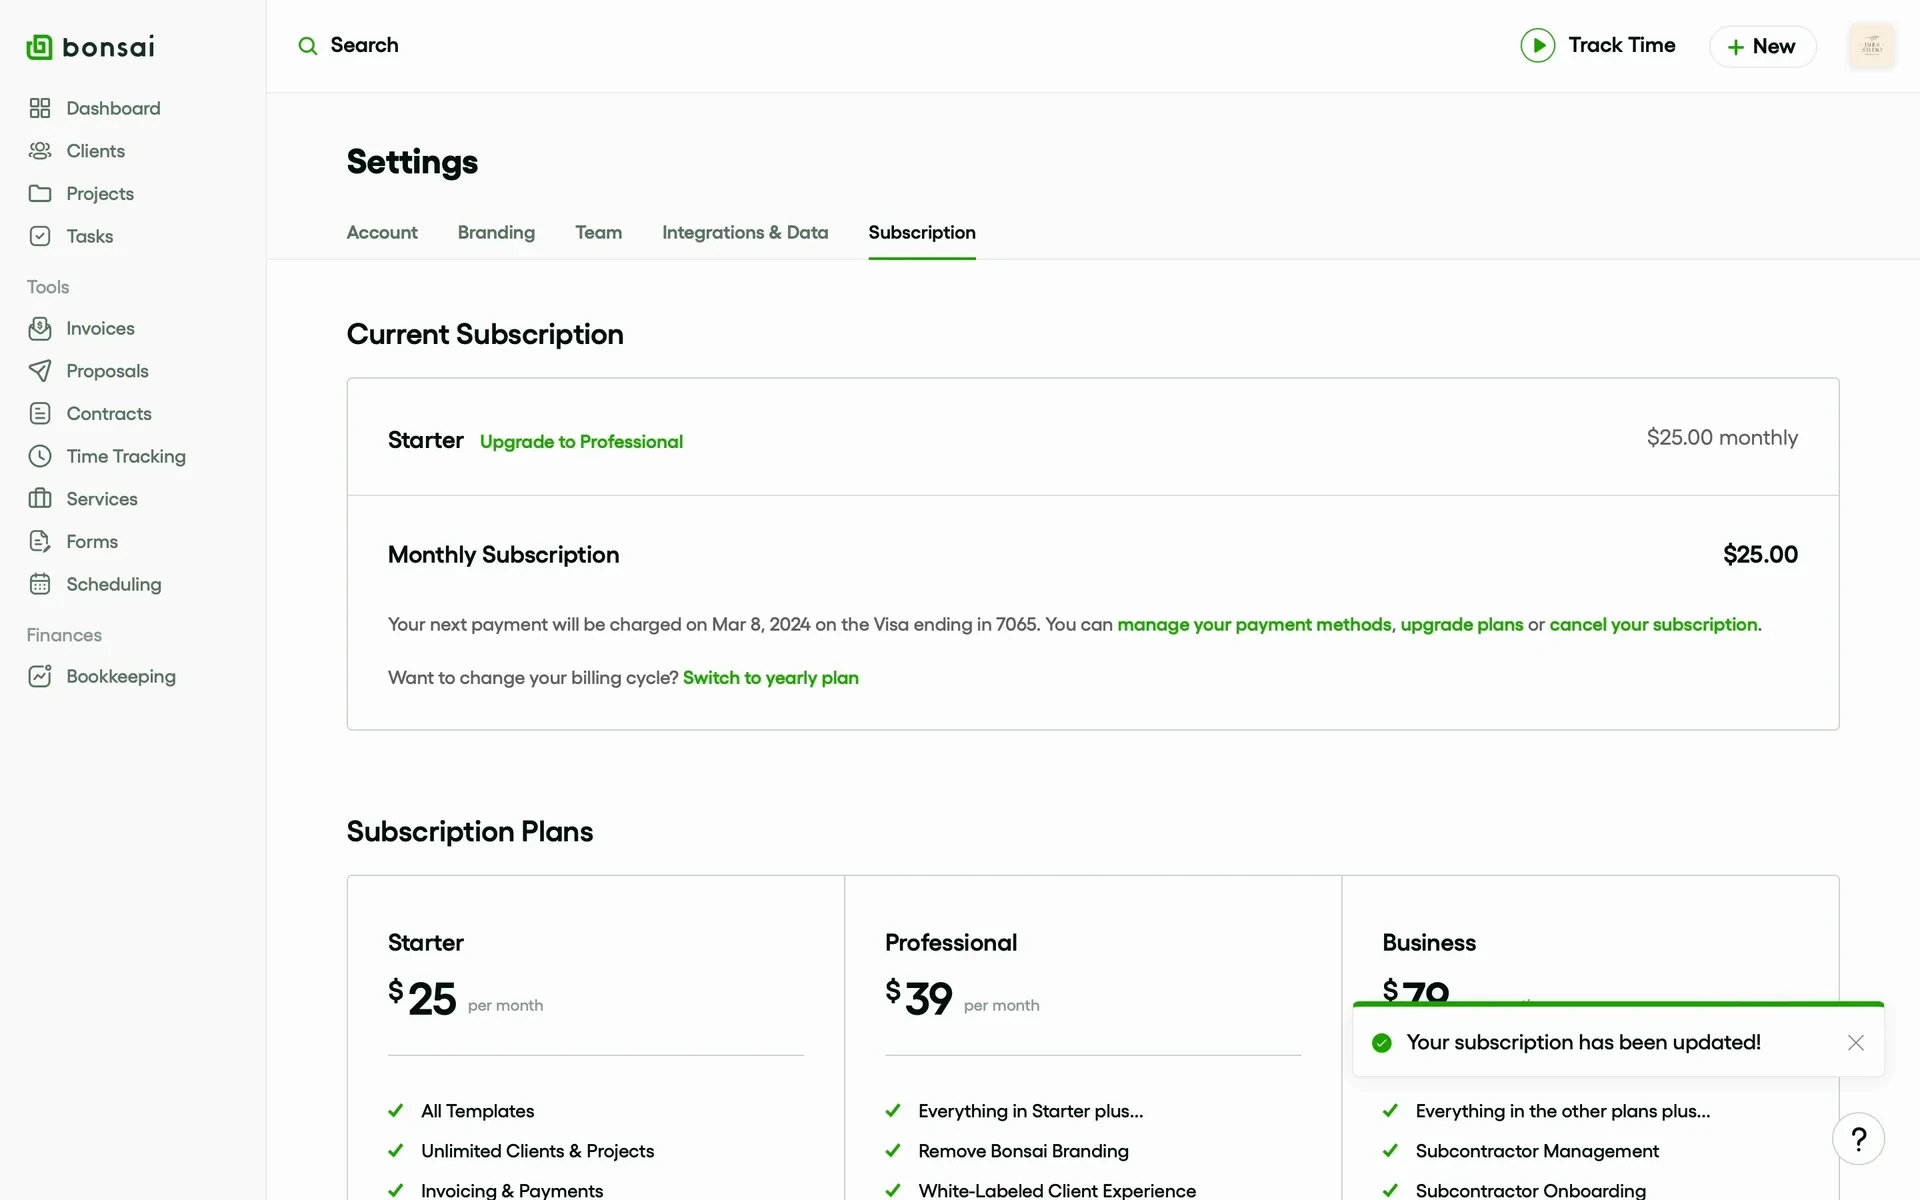Open the Team tab
The height and width of the screenshot is (1200, 1920).
coord(598,232)
